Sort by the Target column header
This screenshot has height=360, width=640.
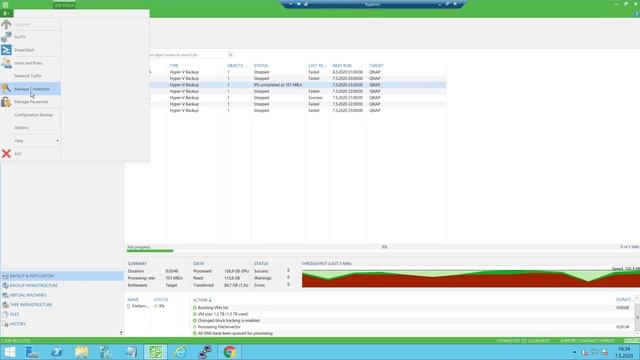376,66
